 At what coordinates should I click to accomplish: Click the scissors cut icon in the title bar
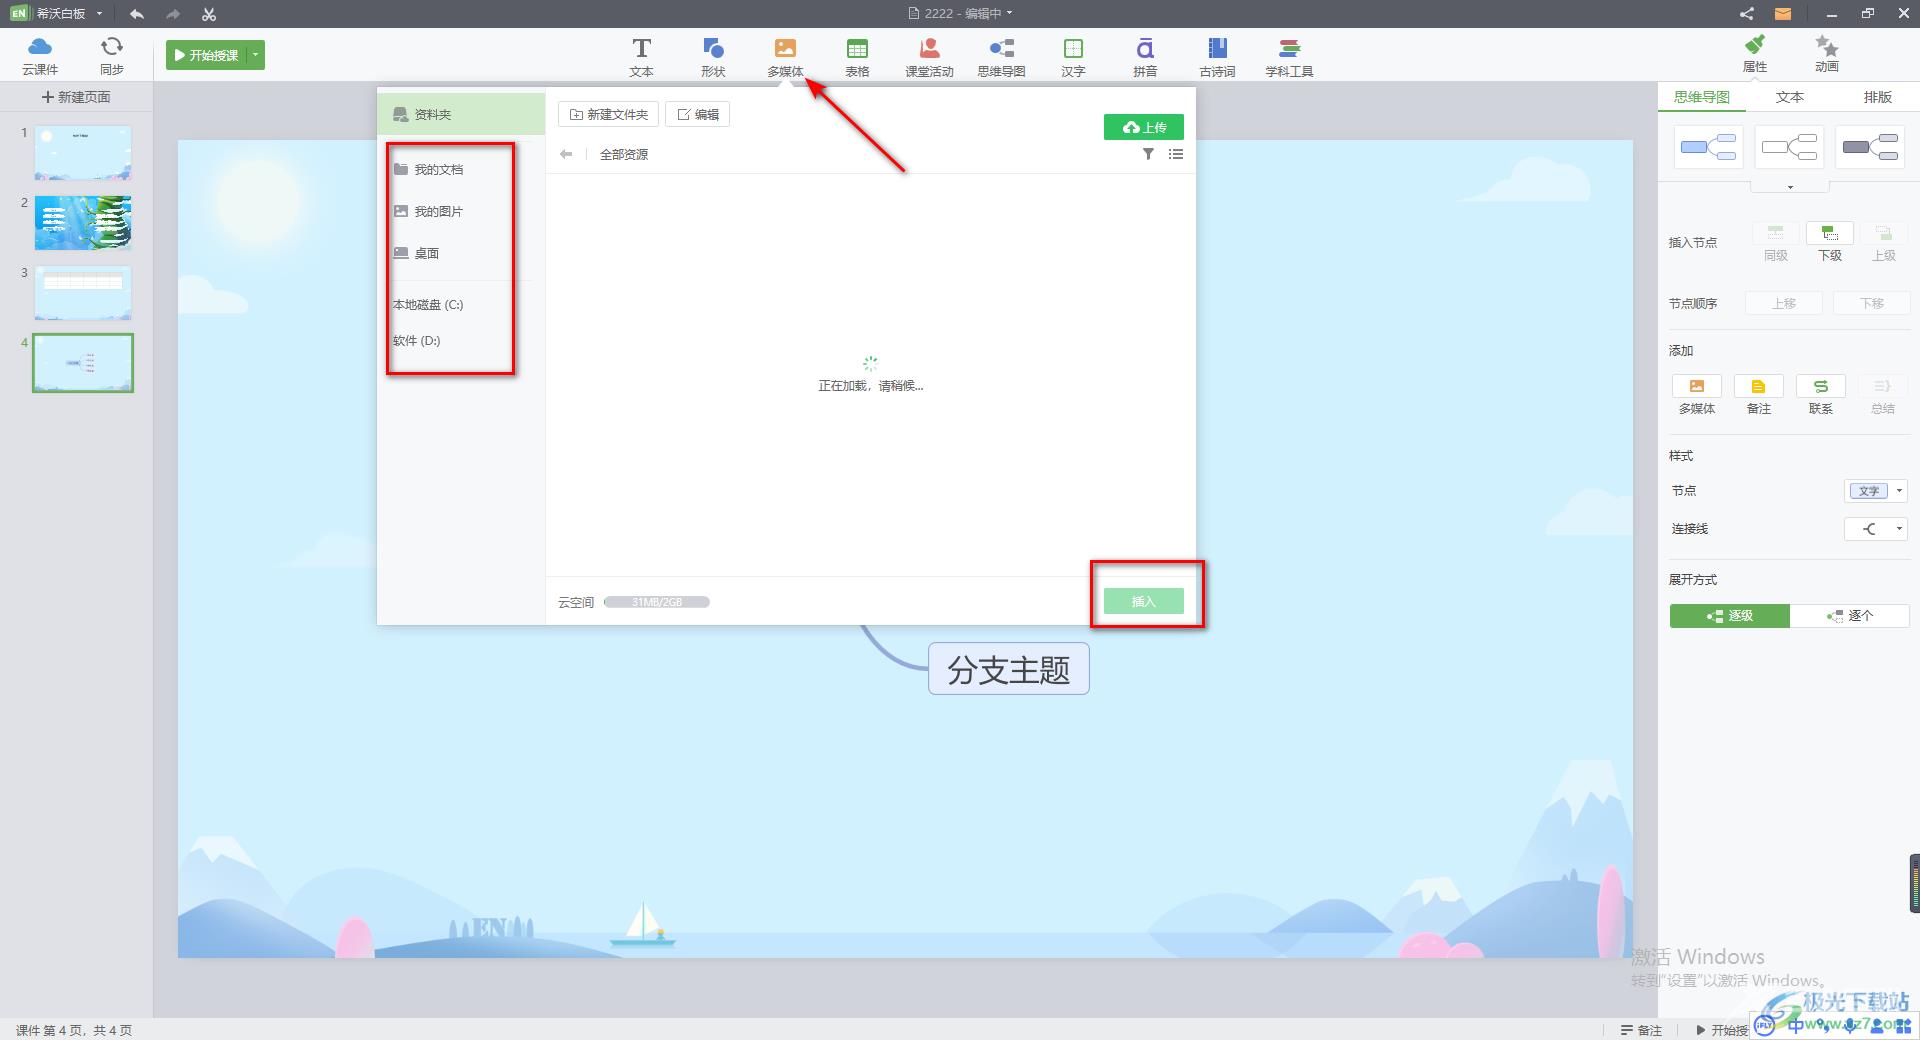[x=209, y=14]
